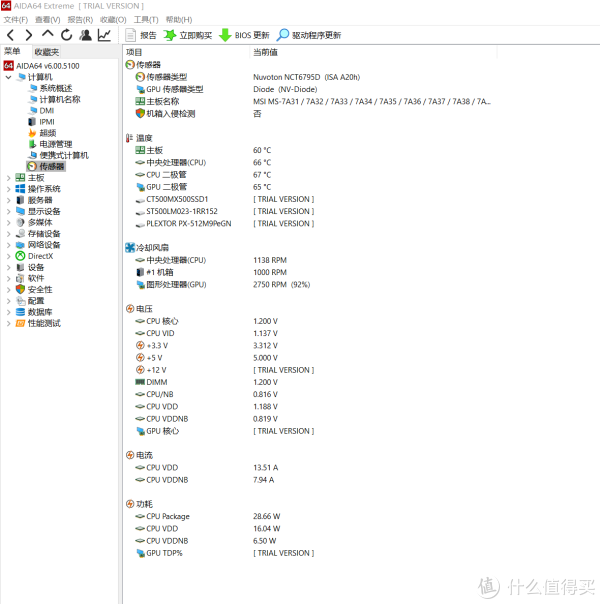Viewport: 600px width, 604px height.
Task: Expand the 显示设备 tree node
Action: 8,211
